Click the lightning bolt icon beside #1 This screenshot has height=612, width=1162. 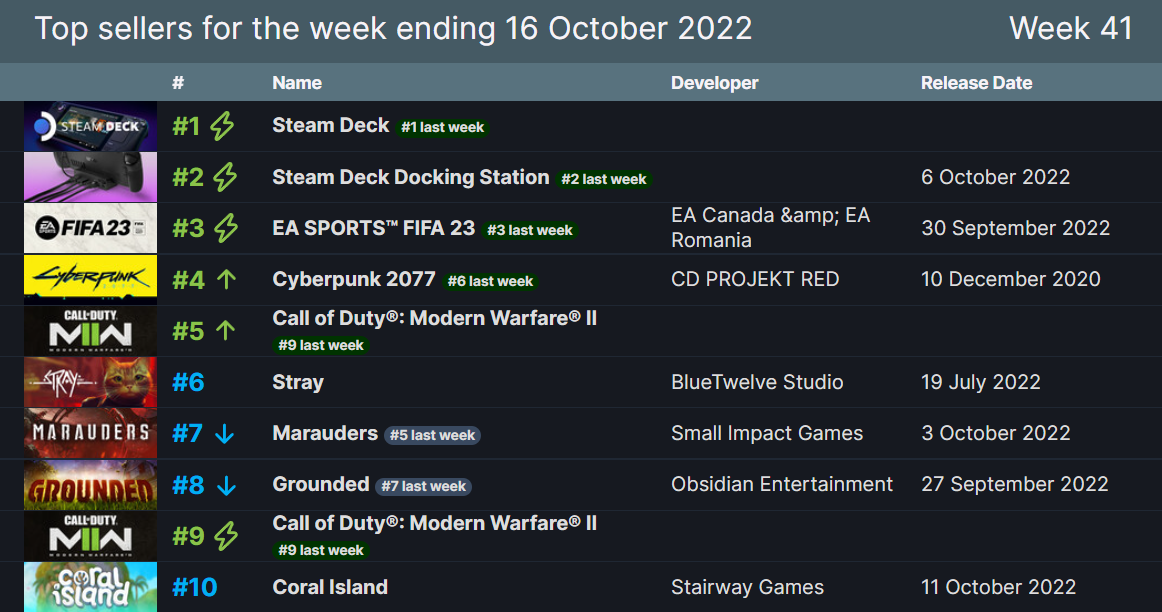click(222, 126)
